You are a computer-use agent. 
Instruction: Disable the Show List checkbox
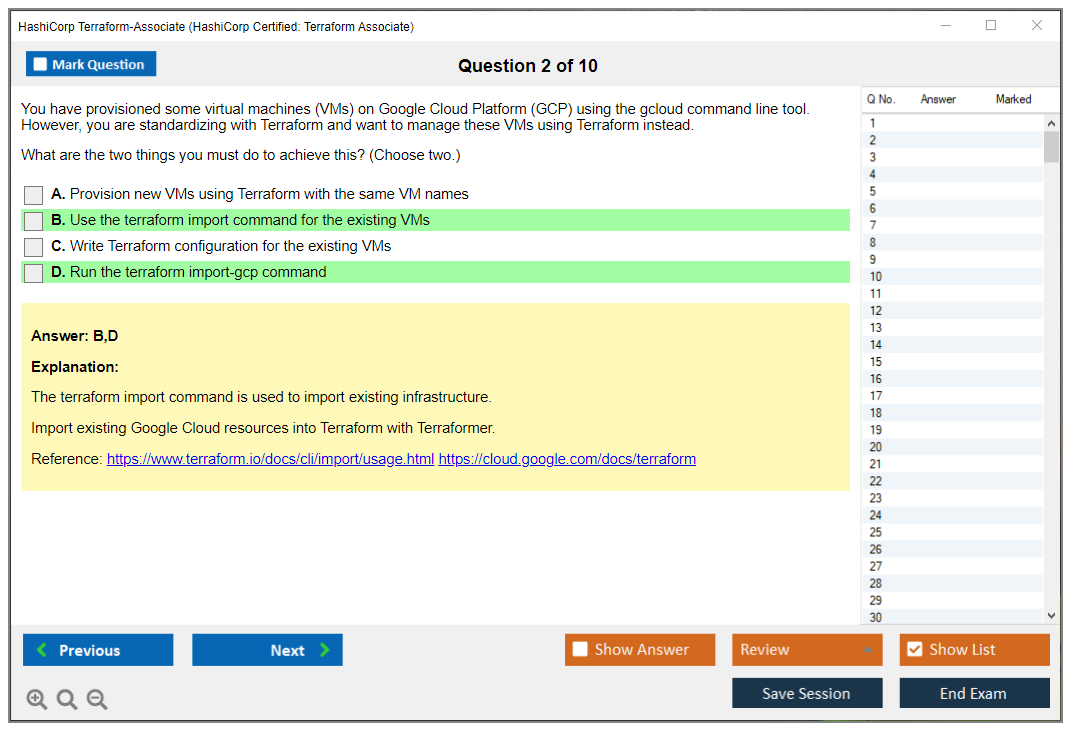pos(914,650)
